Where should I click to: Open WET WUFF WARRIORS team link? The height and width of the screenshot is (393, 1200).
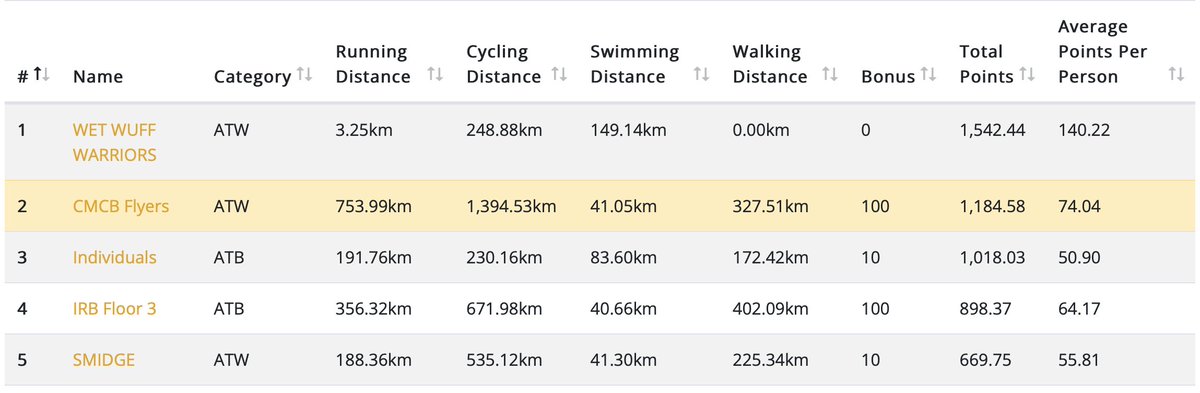click(115, 142)
